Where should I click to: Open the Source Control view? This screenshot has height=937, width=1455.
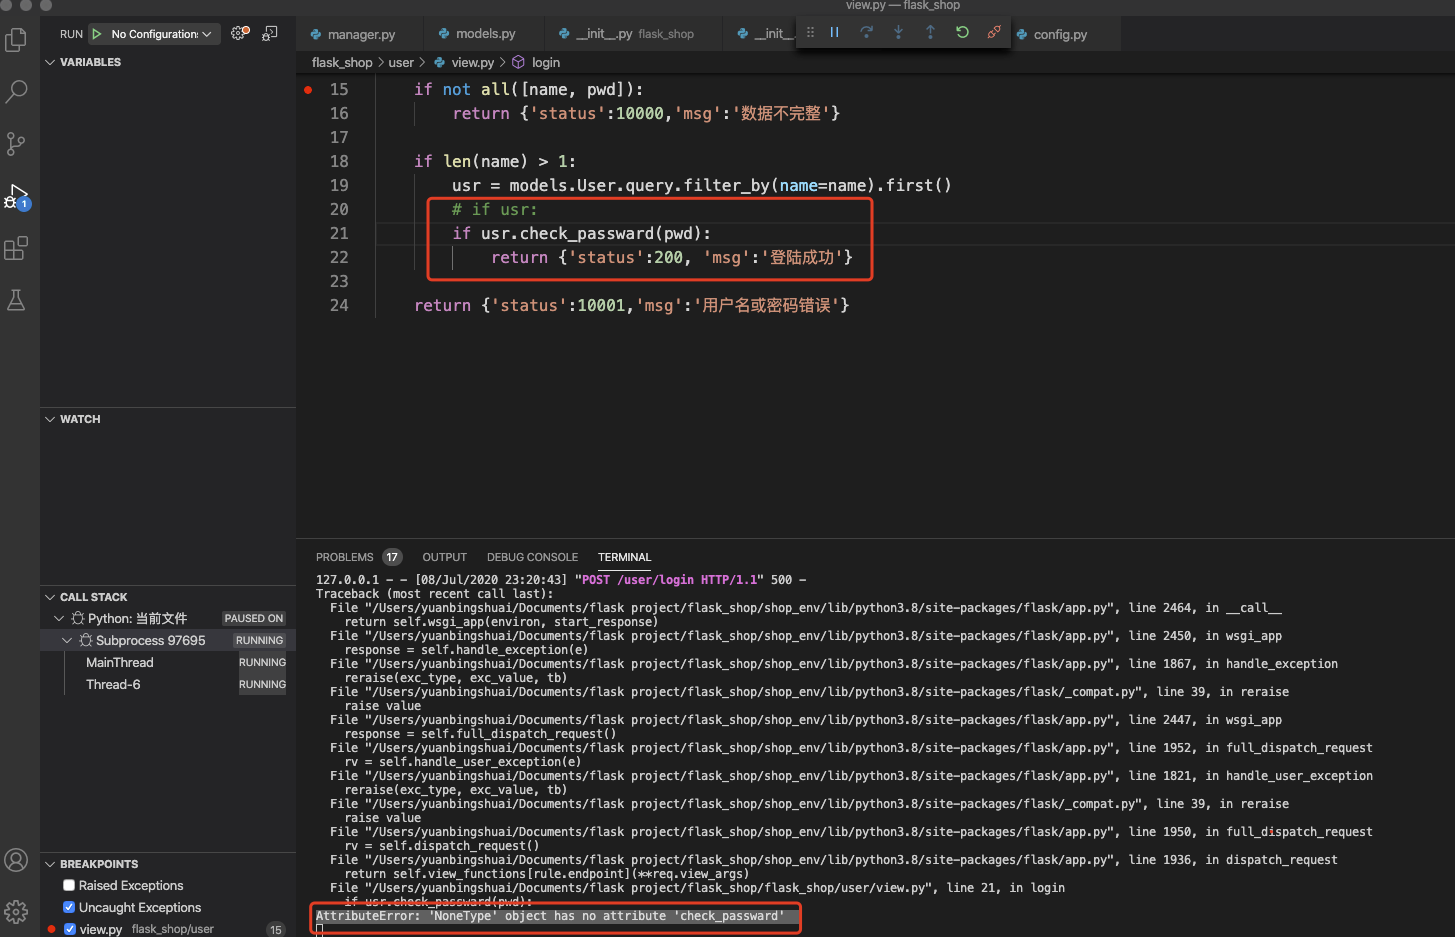pyautogui.click(x=16, y=144)
